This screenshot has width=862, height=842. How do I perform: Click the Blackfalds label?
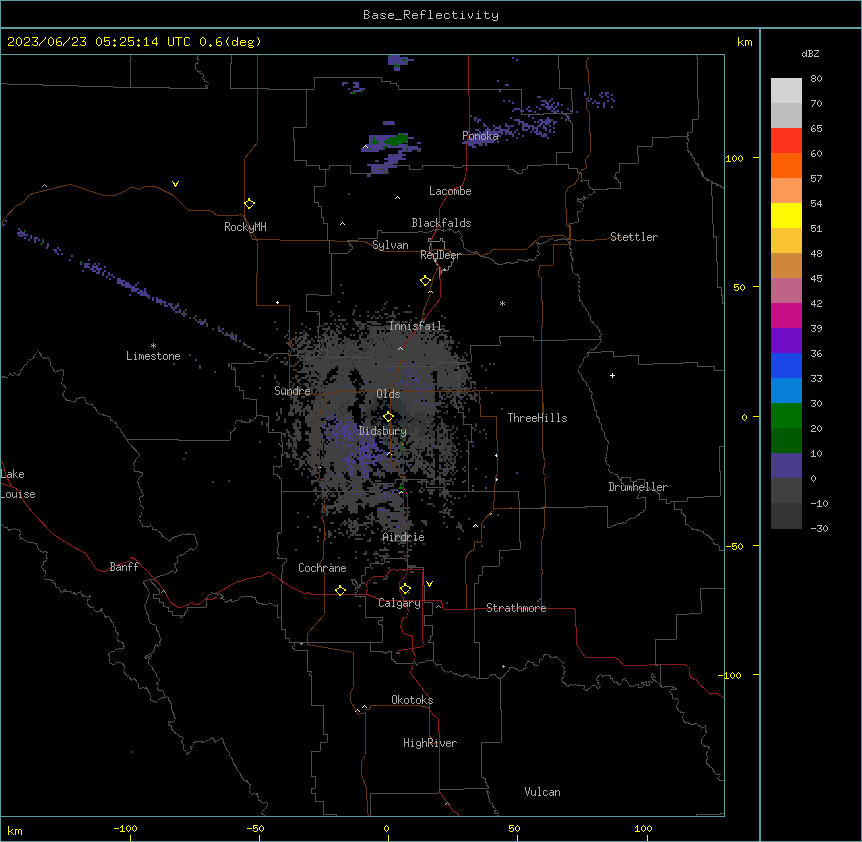tap(441, 223)
